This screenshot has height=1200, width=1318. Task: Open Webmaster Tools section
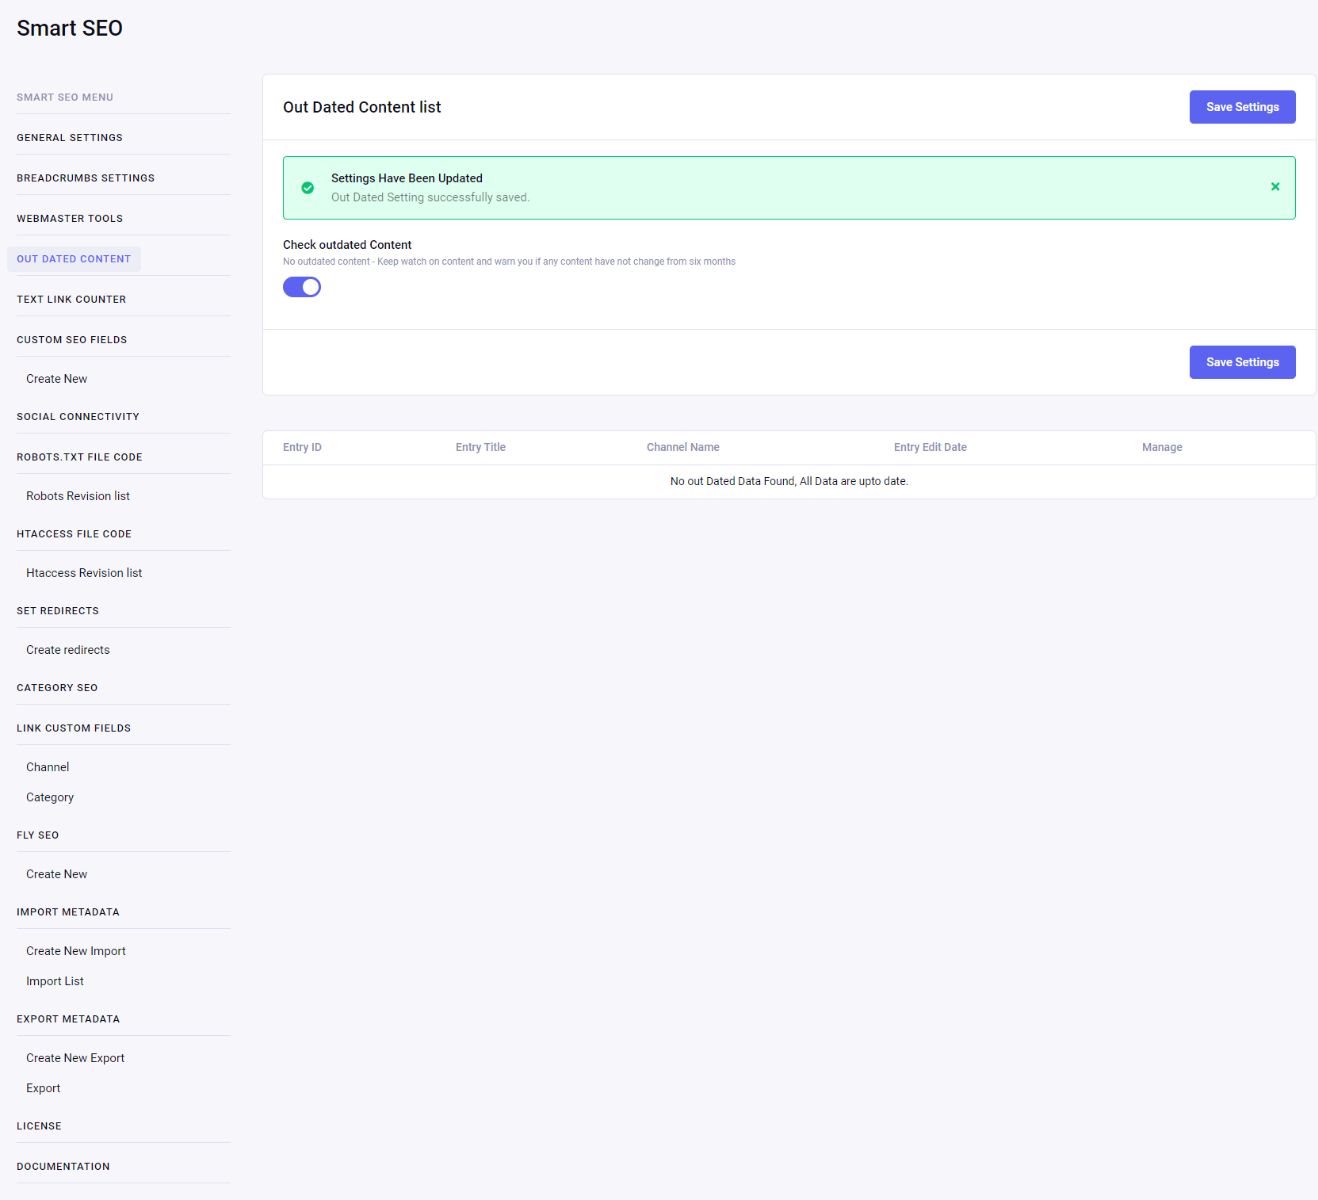coord(70,219)
